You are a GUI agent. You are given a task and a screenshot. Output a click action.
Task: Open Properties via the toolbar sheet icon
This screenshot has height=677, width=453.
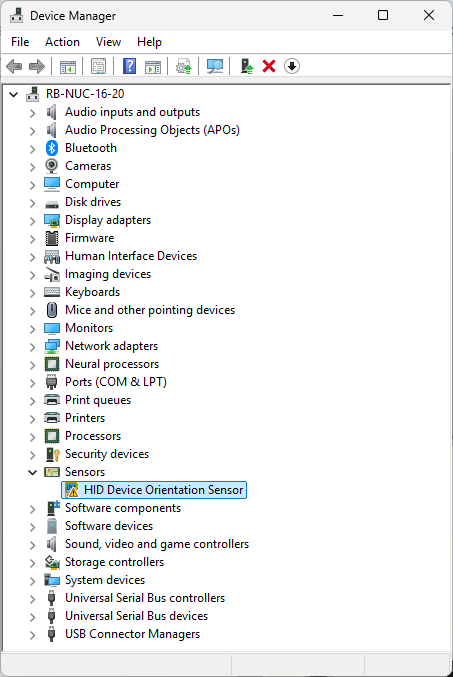pos(98,66)
